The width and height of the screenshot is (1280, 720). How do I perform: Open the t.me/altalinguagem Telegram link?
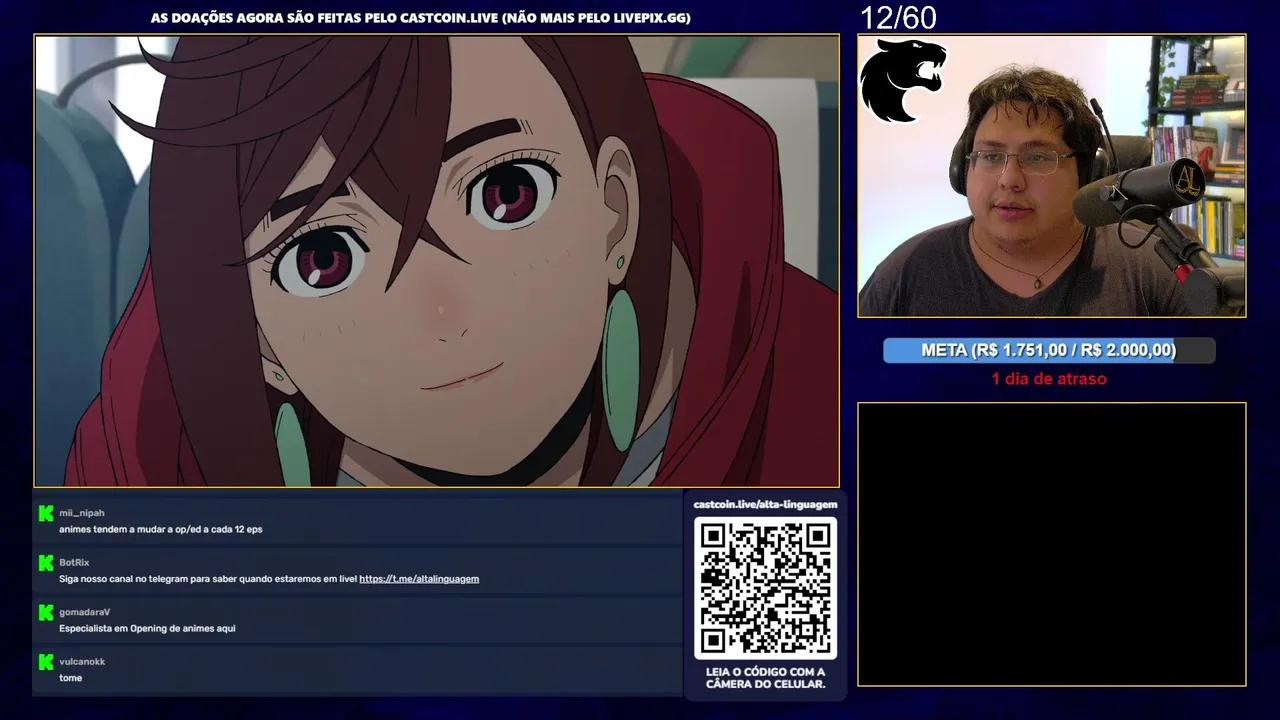[x=419, y=579]
